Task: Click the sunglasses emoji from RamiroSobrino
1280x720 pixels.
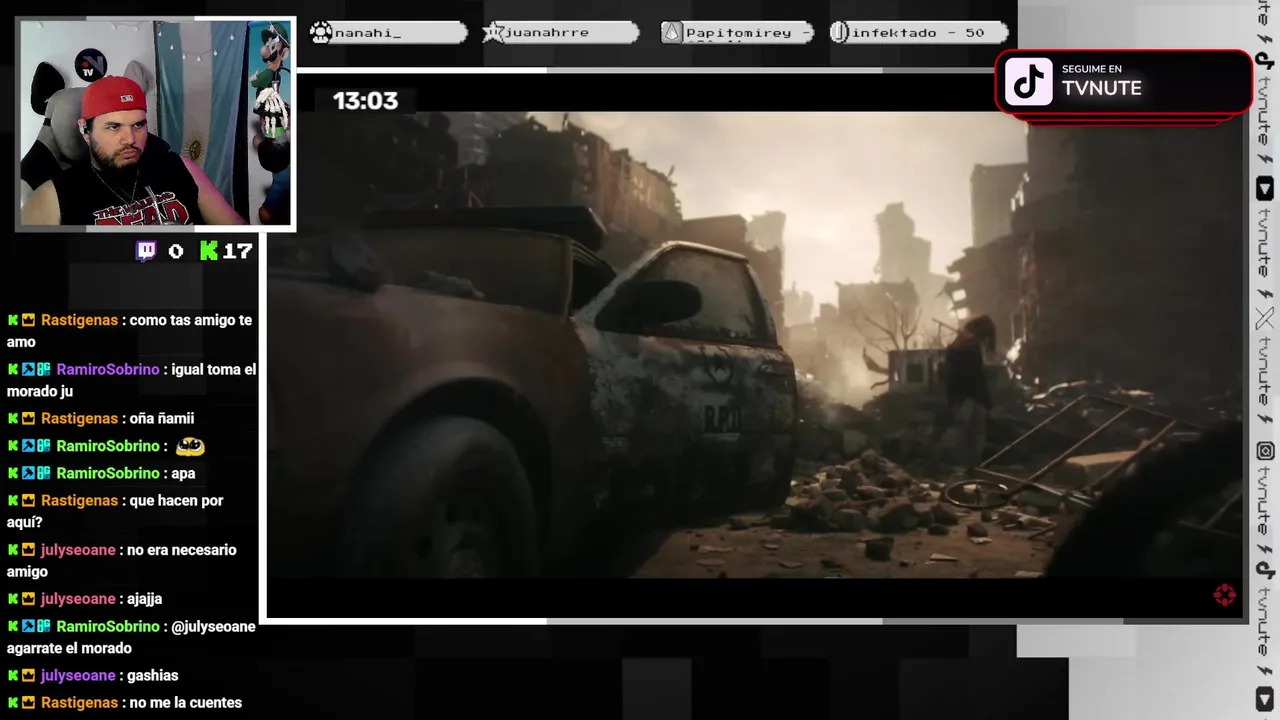Action: (189, 446)
